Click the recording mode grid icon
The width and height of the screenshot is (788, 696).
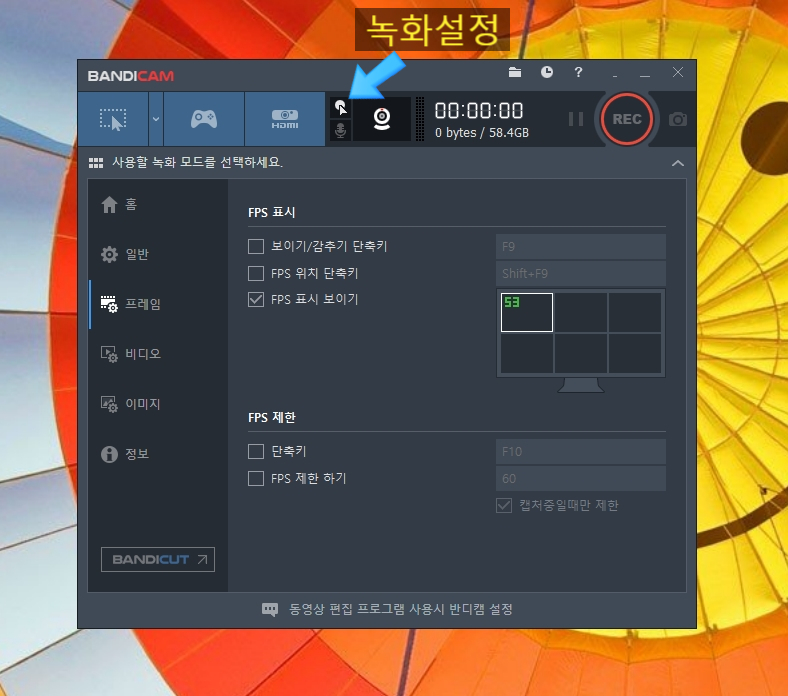point(96,163)
